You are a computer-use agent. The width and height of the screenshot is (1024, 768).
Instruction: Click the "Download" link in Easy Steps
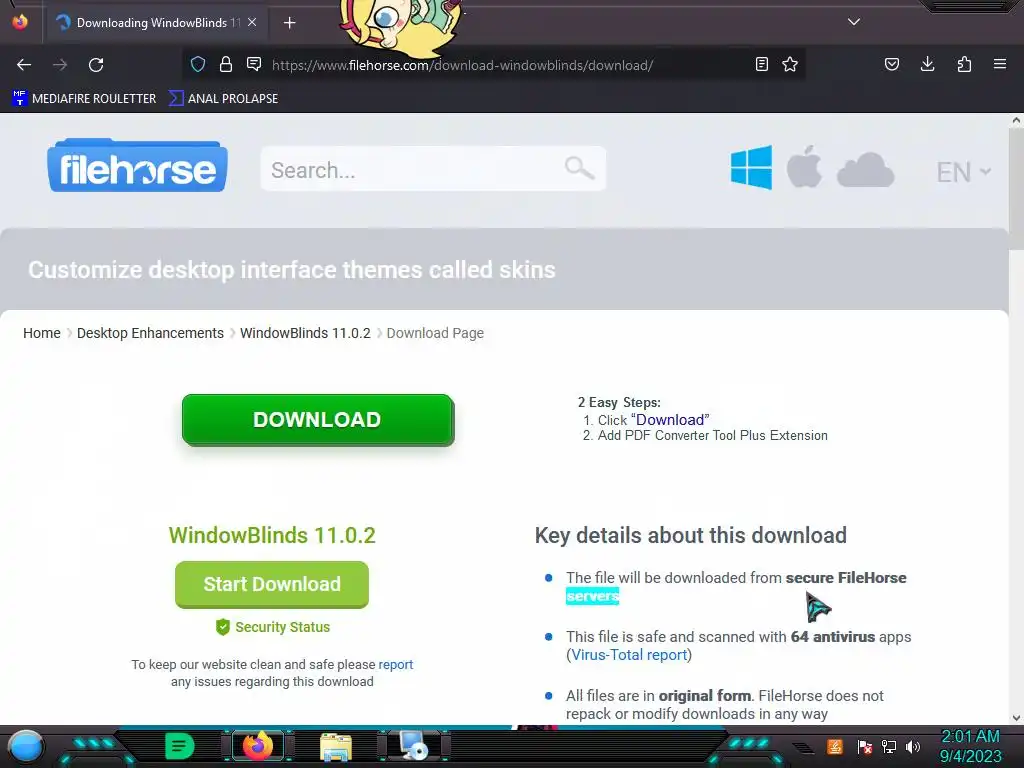(670, 420)
